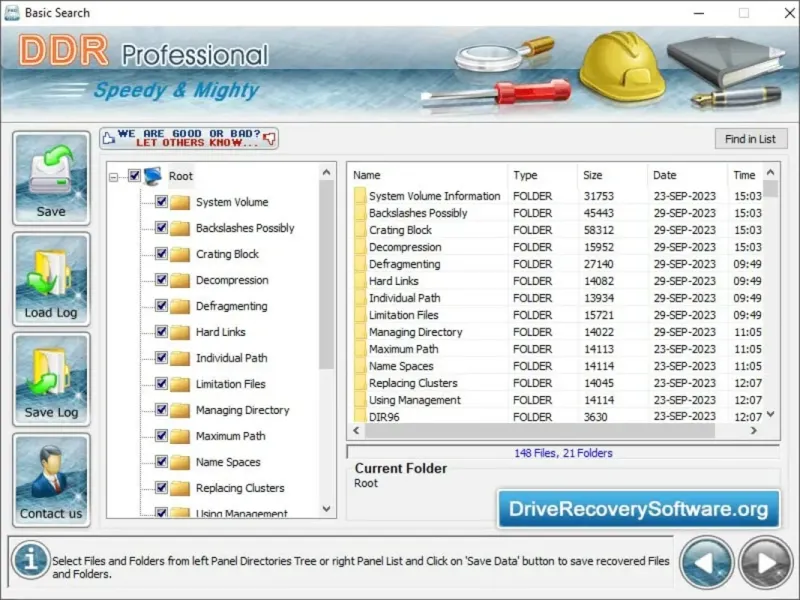Open the DriveRecoverySoftware.org link
Screen dimensions: 800x600
638,509
